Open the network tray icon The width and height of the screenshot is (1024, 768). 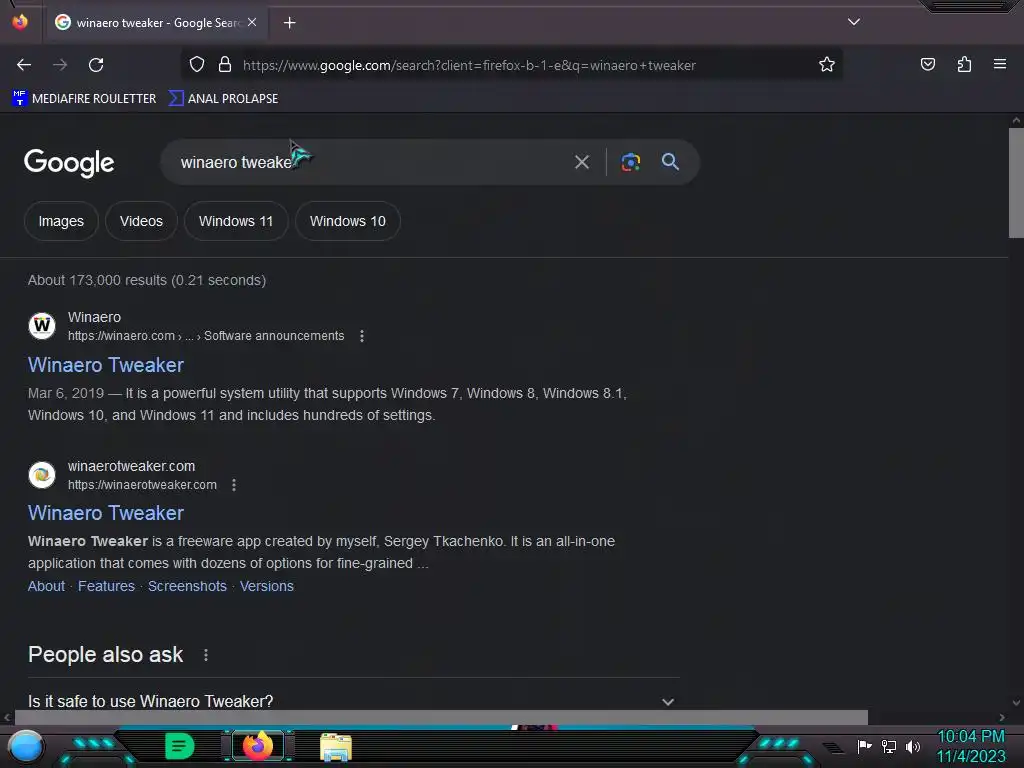point(889,746)
